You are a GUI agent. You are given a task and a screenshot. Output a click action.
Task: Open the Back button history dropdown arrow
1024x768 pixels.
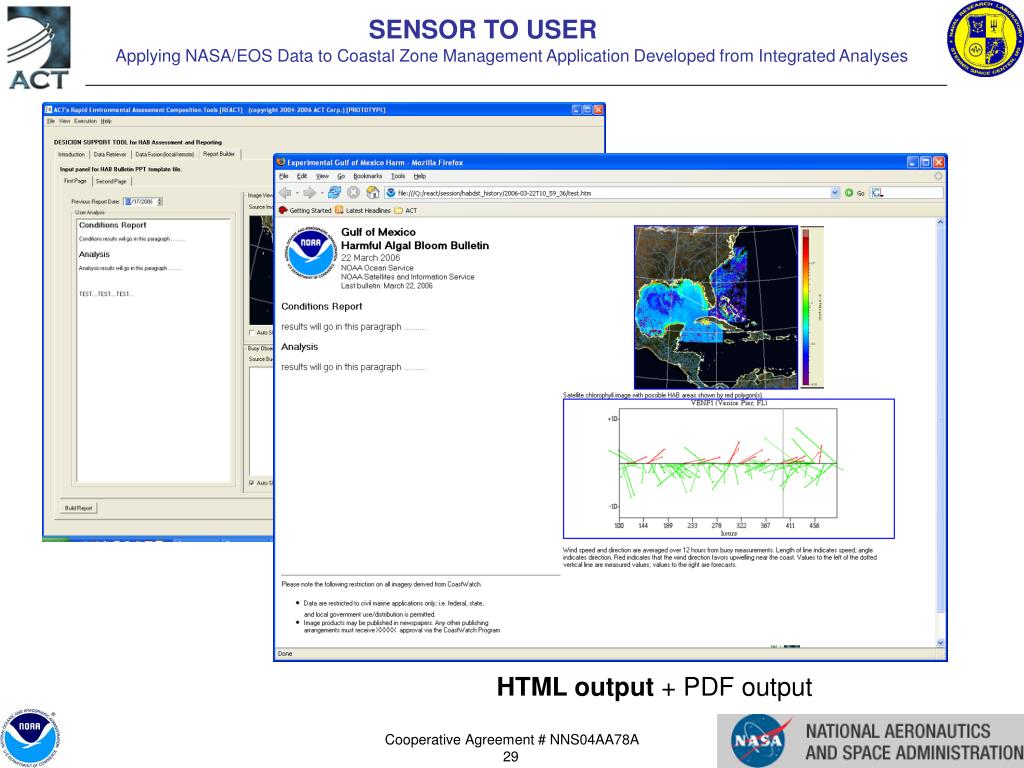click(x=296, y=193)
